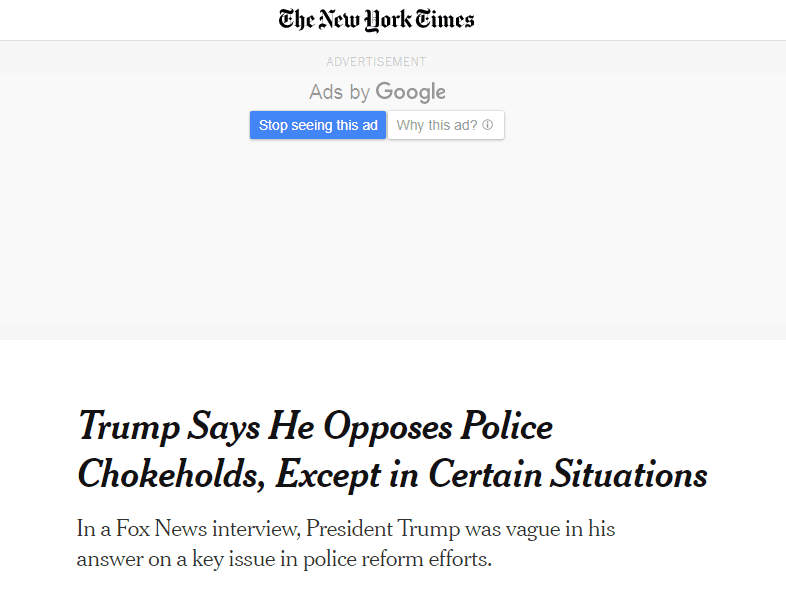Click the word "Times" in the masthead

tap(446, 20)
